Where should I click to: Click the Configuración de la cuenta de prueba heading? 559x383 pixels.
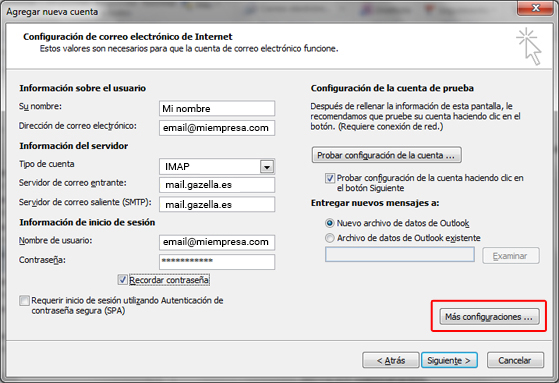point(392,88)
